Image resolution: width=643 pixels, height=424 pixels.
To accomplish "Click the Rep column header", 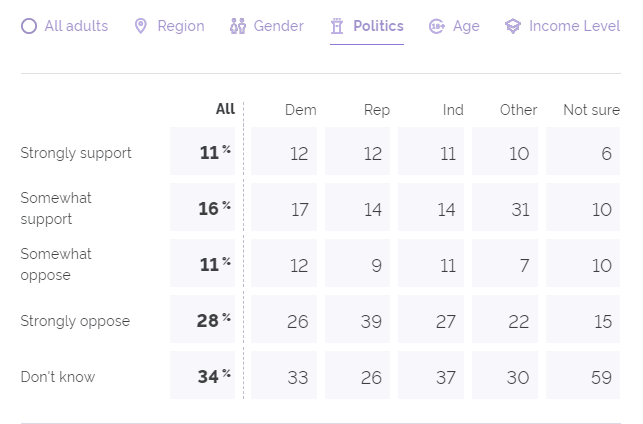I will click(377, 110).
